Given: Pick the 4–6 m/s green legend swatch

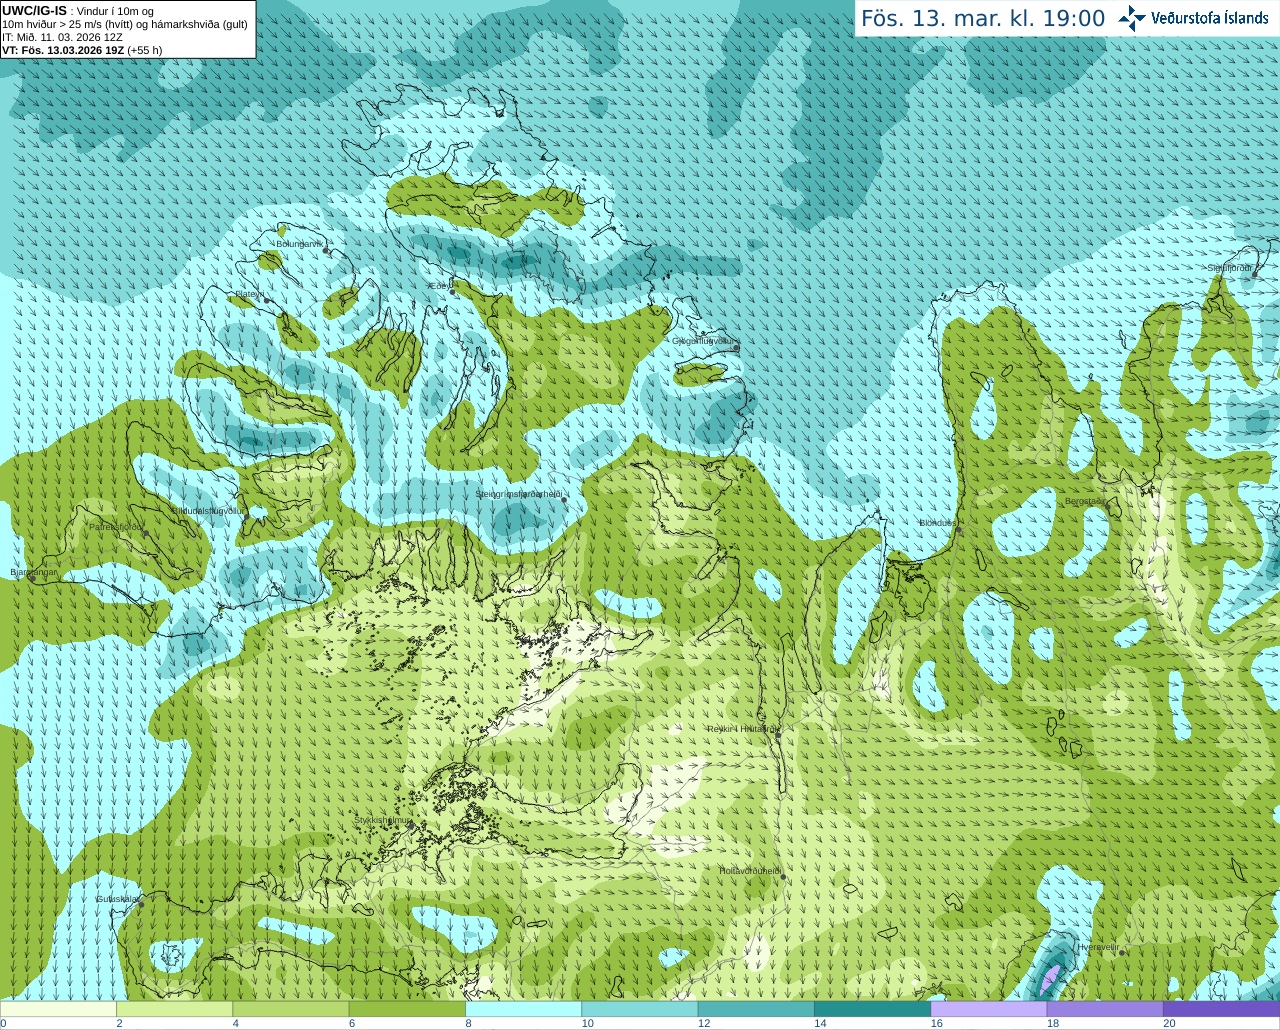Looking at the screenshot, I should [290, 1009].
